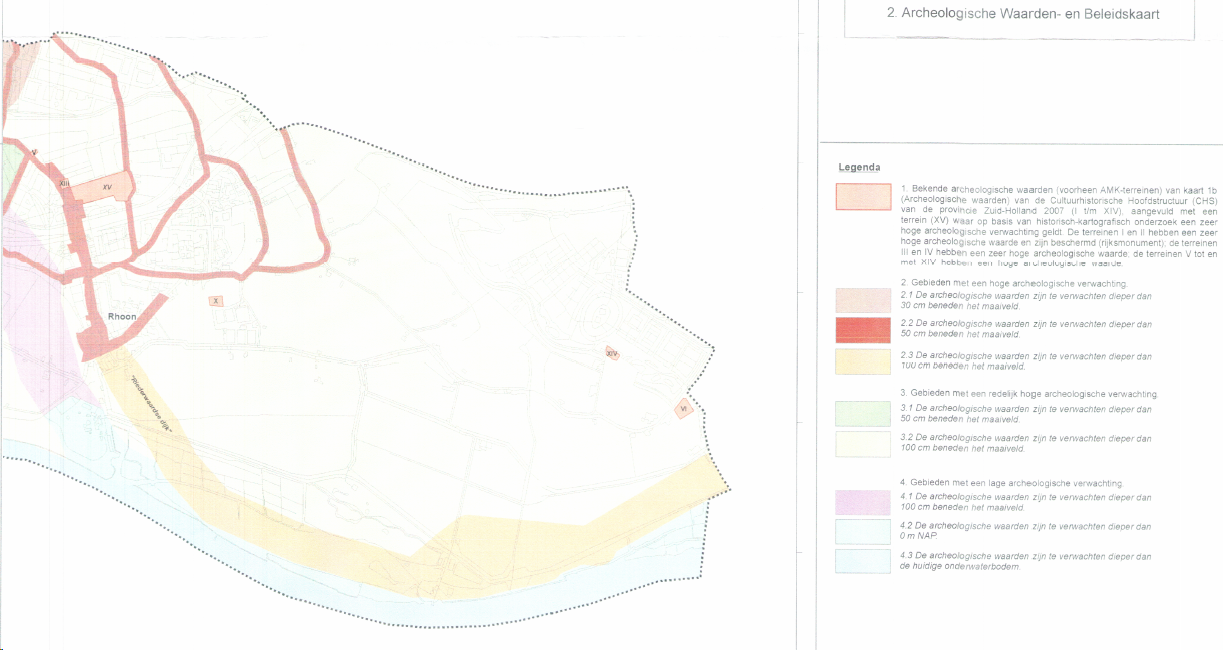This screenshot has height=650, width=1223.
Task: Click the diagonal dijk label on yellow strip
Action: click(x=153, y=403)
